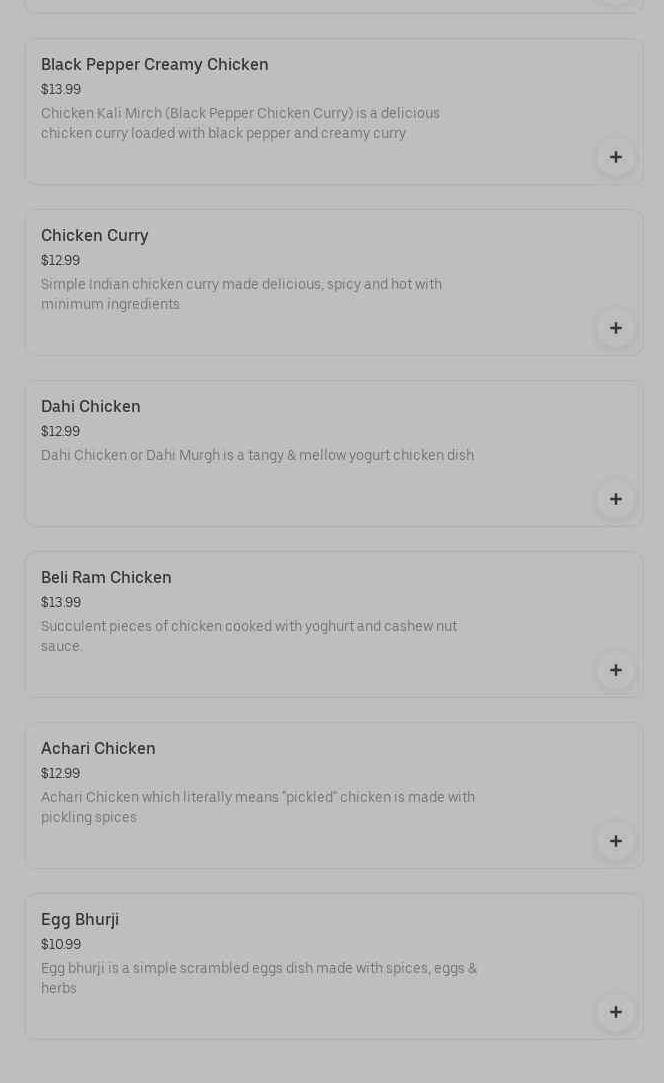This screenshot has height=1083, width=664.
Task: Add Achari Chicken to the order
Action: (x=615, y=841)
